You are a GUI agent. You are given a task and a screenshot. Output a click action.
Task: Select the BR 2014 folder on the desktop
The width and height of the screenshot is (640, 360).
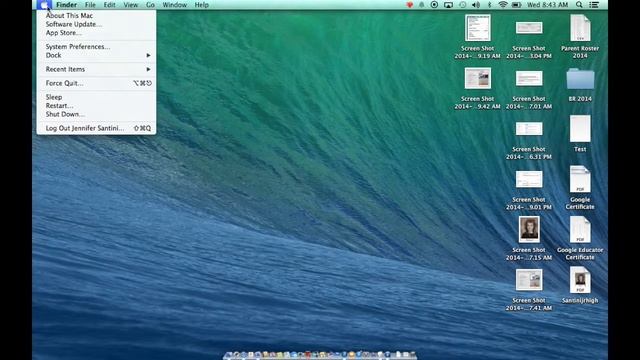coord(580,79)
